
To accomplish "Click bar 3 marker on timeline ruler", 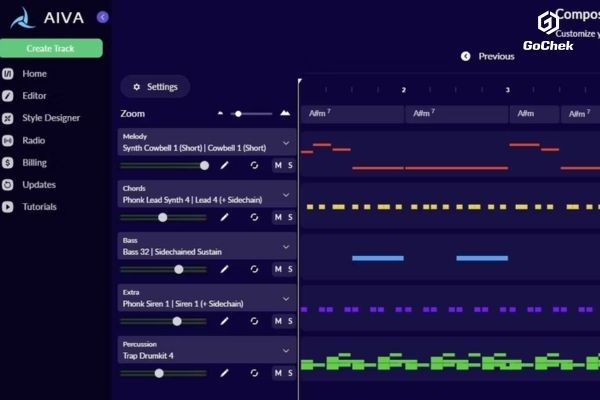I will coord(508,90).
